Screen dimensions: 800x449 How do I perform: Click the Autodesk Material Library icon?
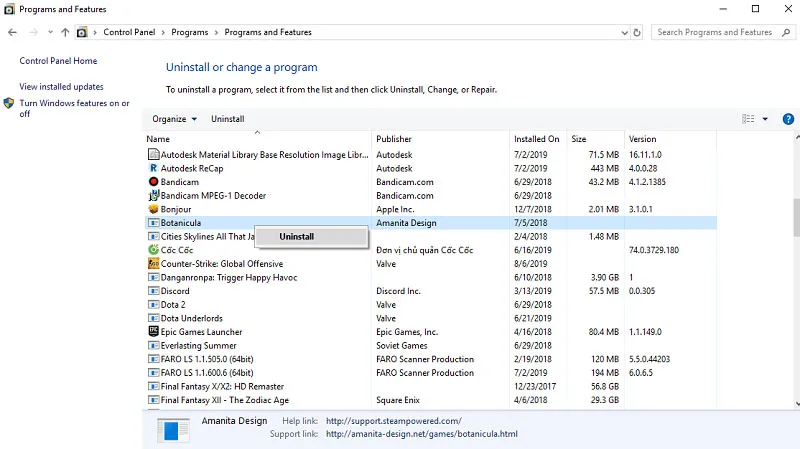click(153, 154)
